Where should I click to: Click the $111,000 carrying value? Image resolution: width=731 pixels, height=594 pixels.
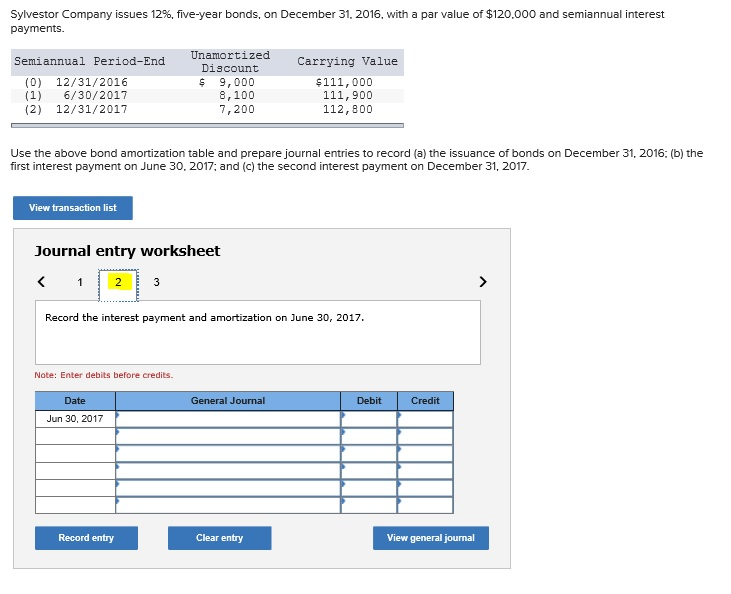coord(344,83)
